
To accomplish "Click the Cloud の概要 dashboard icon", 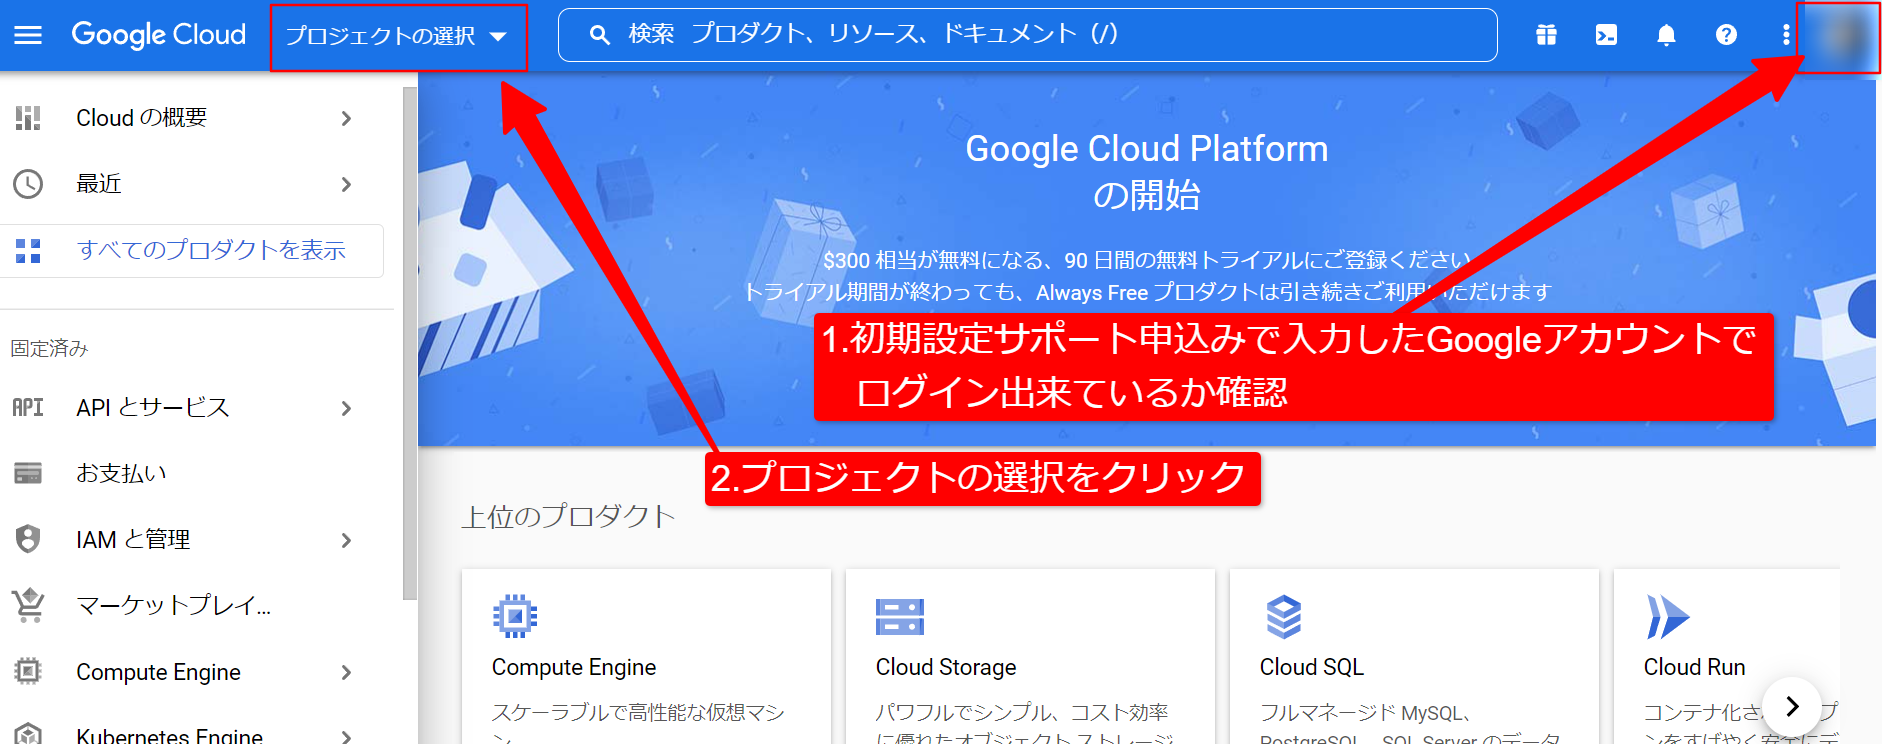I will [x=28, y=118].
